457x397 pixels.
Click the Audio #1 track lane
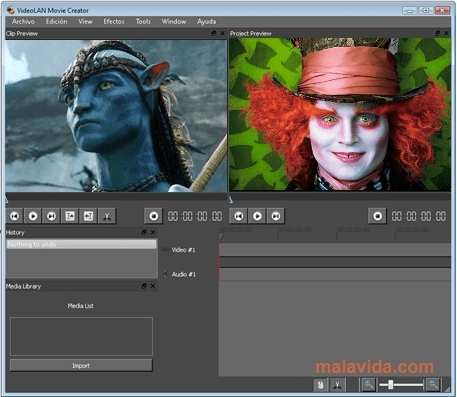[x=335, y=275]
